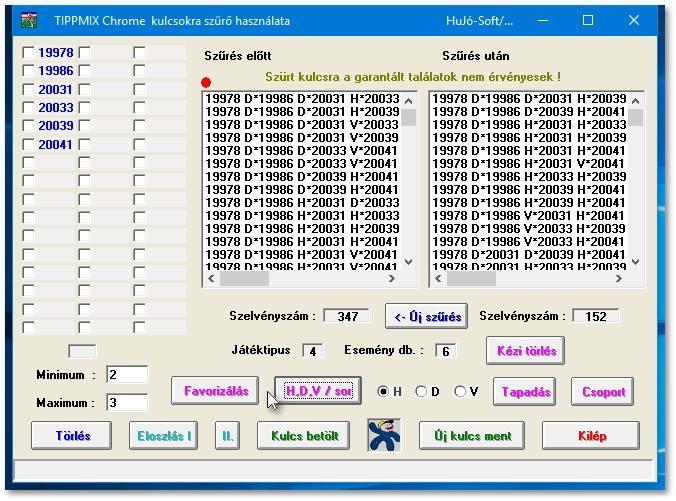Click the Szelvényszám value 152
The image size is (676, 501).
coord(595,316)
